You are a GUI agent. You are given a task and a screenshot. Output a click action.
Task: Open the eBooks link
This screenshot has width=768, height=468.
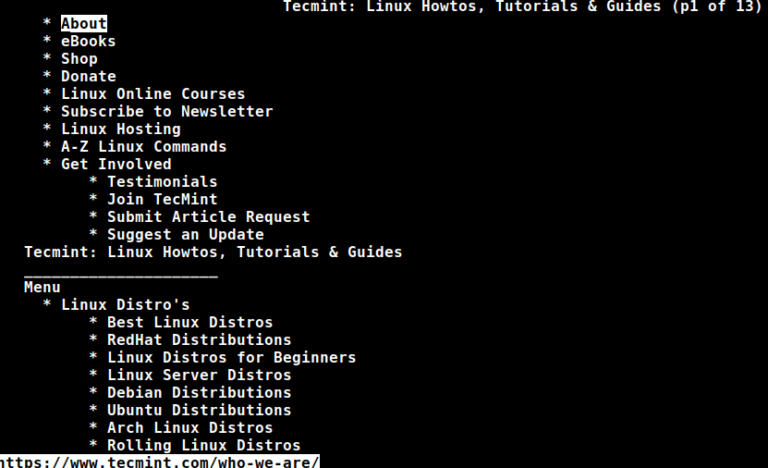[x=88, y=41]
